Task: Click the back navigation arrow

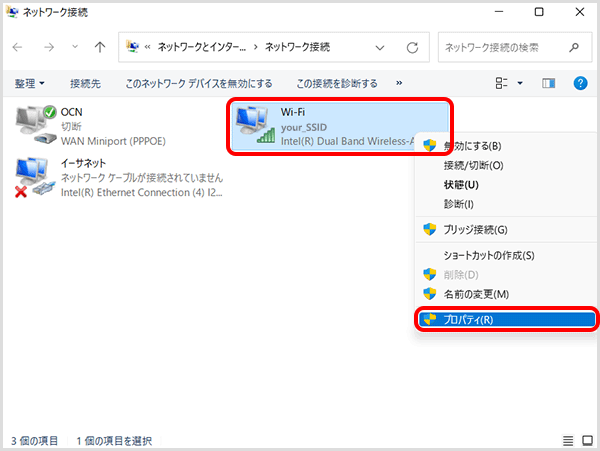Action: 19,47
